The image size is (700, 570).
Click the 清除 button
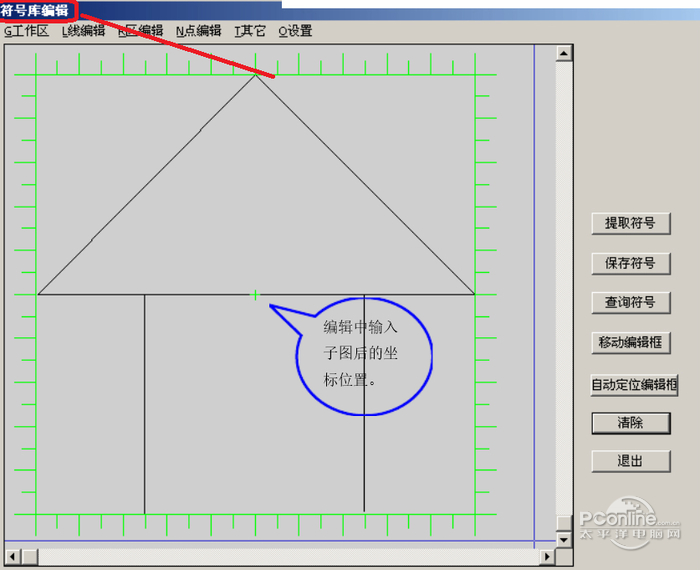coord(630,423)
